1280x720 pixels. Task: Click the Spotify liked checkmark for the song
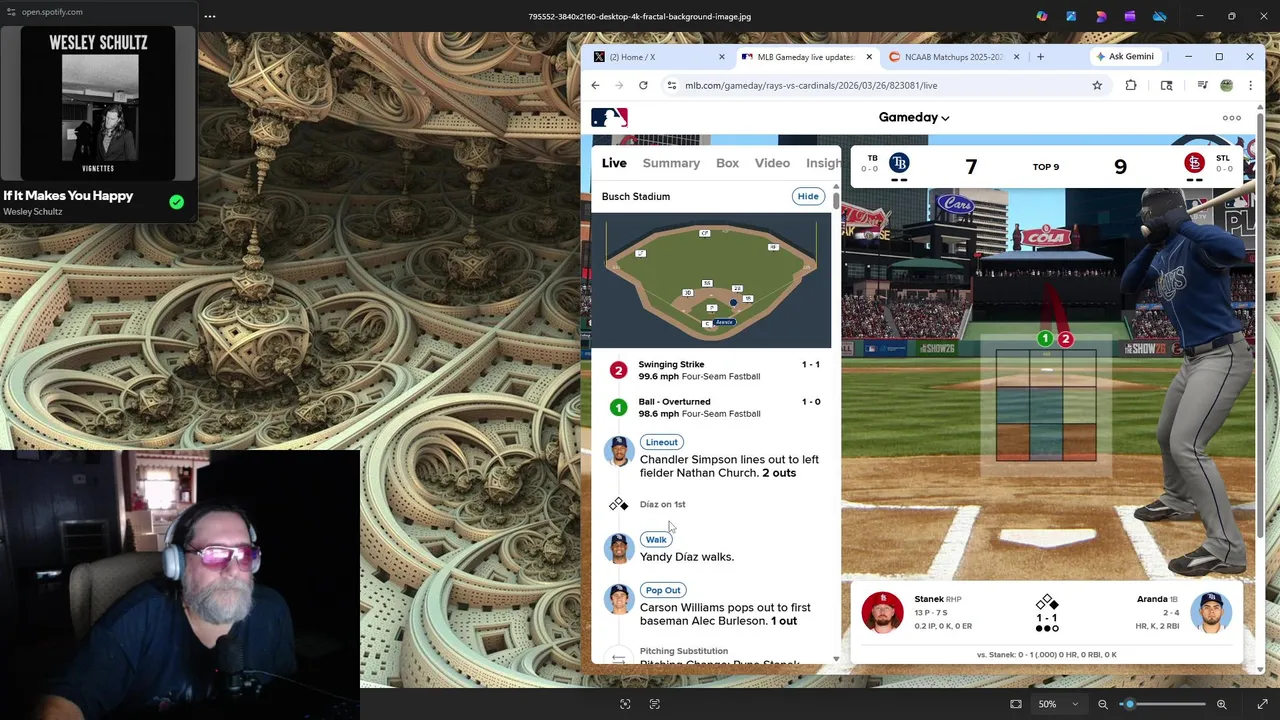point(176,202)
